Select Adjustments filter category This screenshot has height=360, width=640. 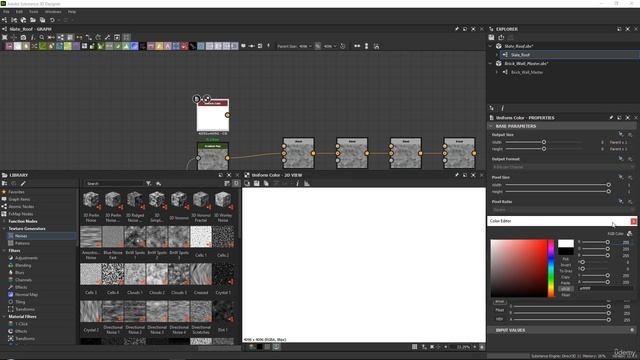pyautogui.click(x=26, y=258)
